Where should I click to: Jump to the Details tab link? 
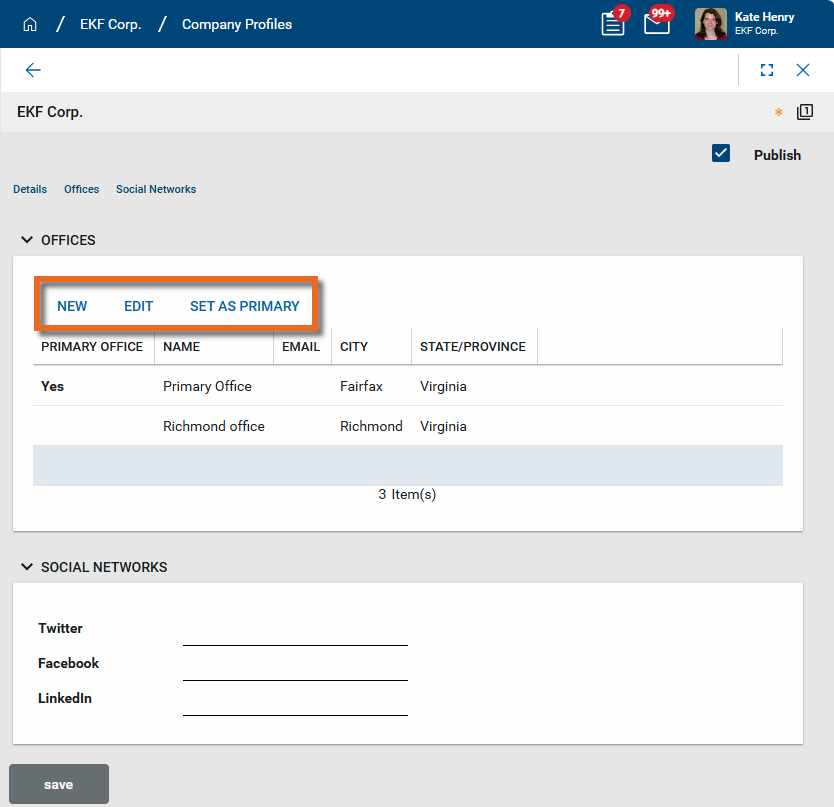click(30, 189)
